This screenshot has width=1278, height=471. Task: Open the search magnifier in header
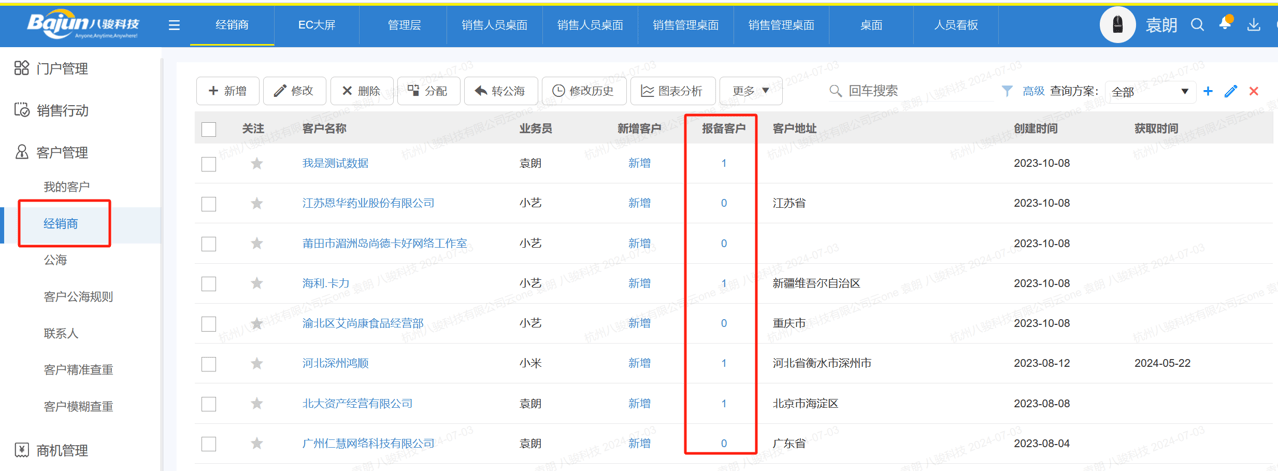[1197, 25]
